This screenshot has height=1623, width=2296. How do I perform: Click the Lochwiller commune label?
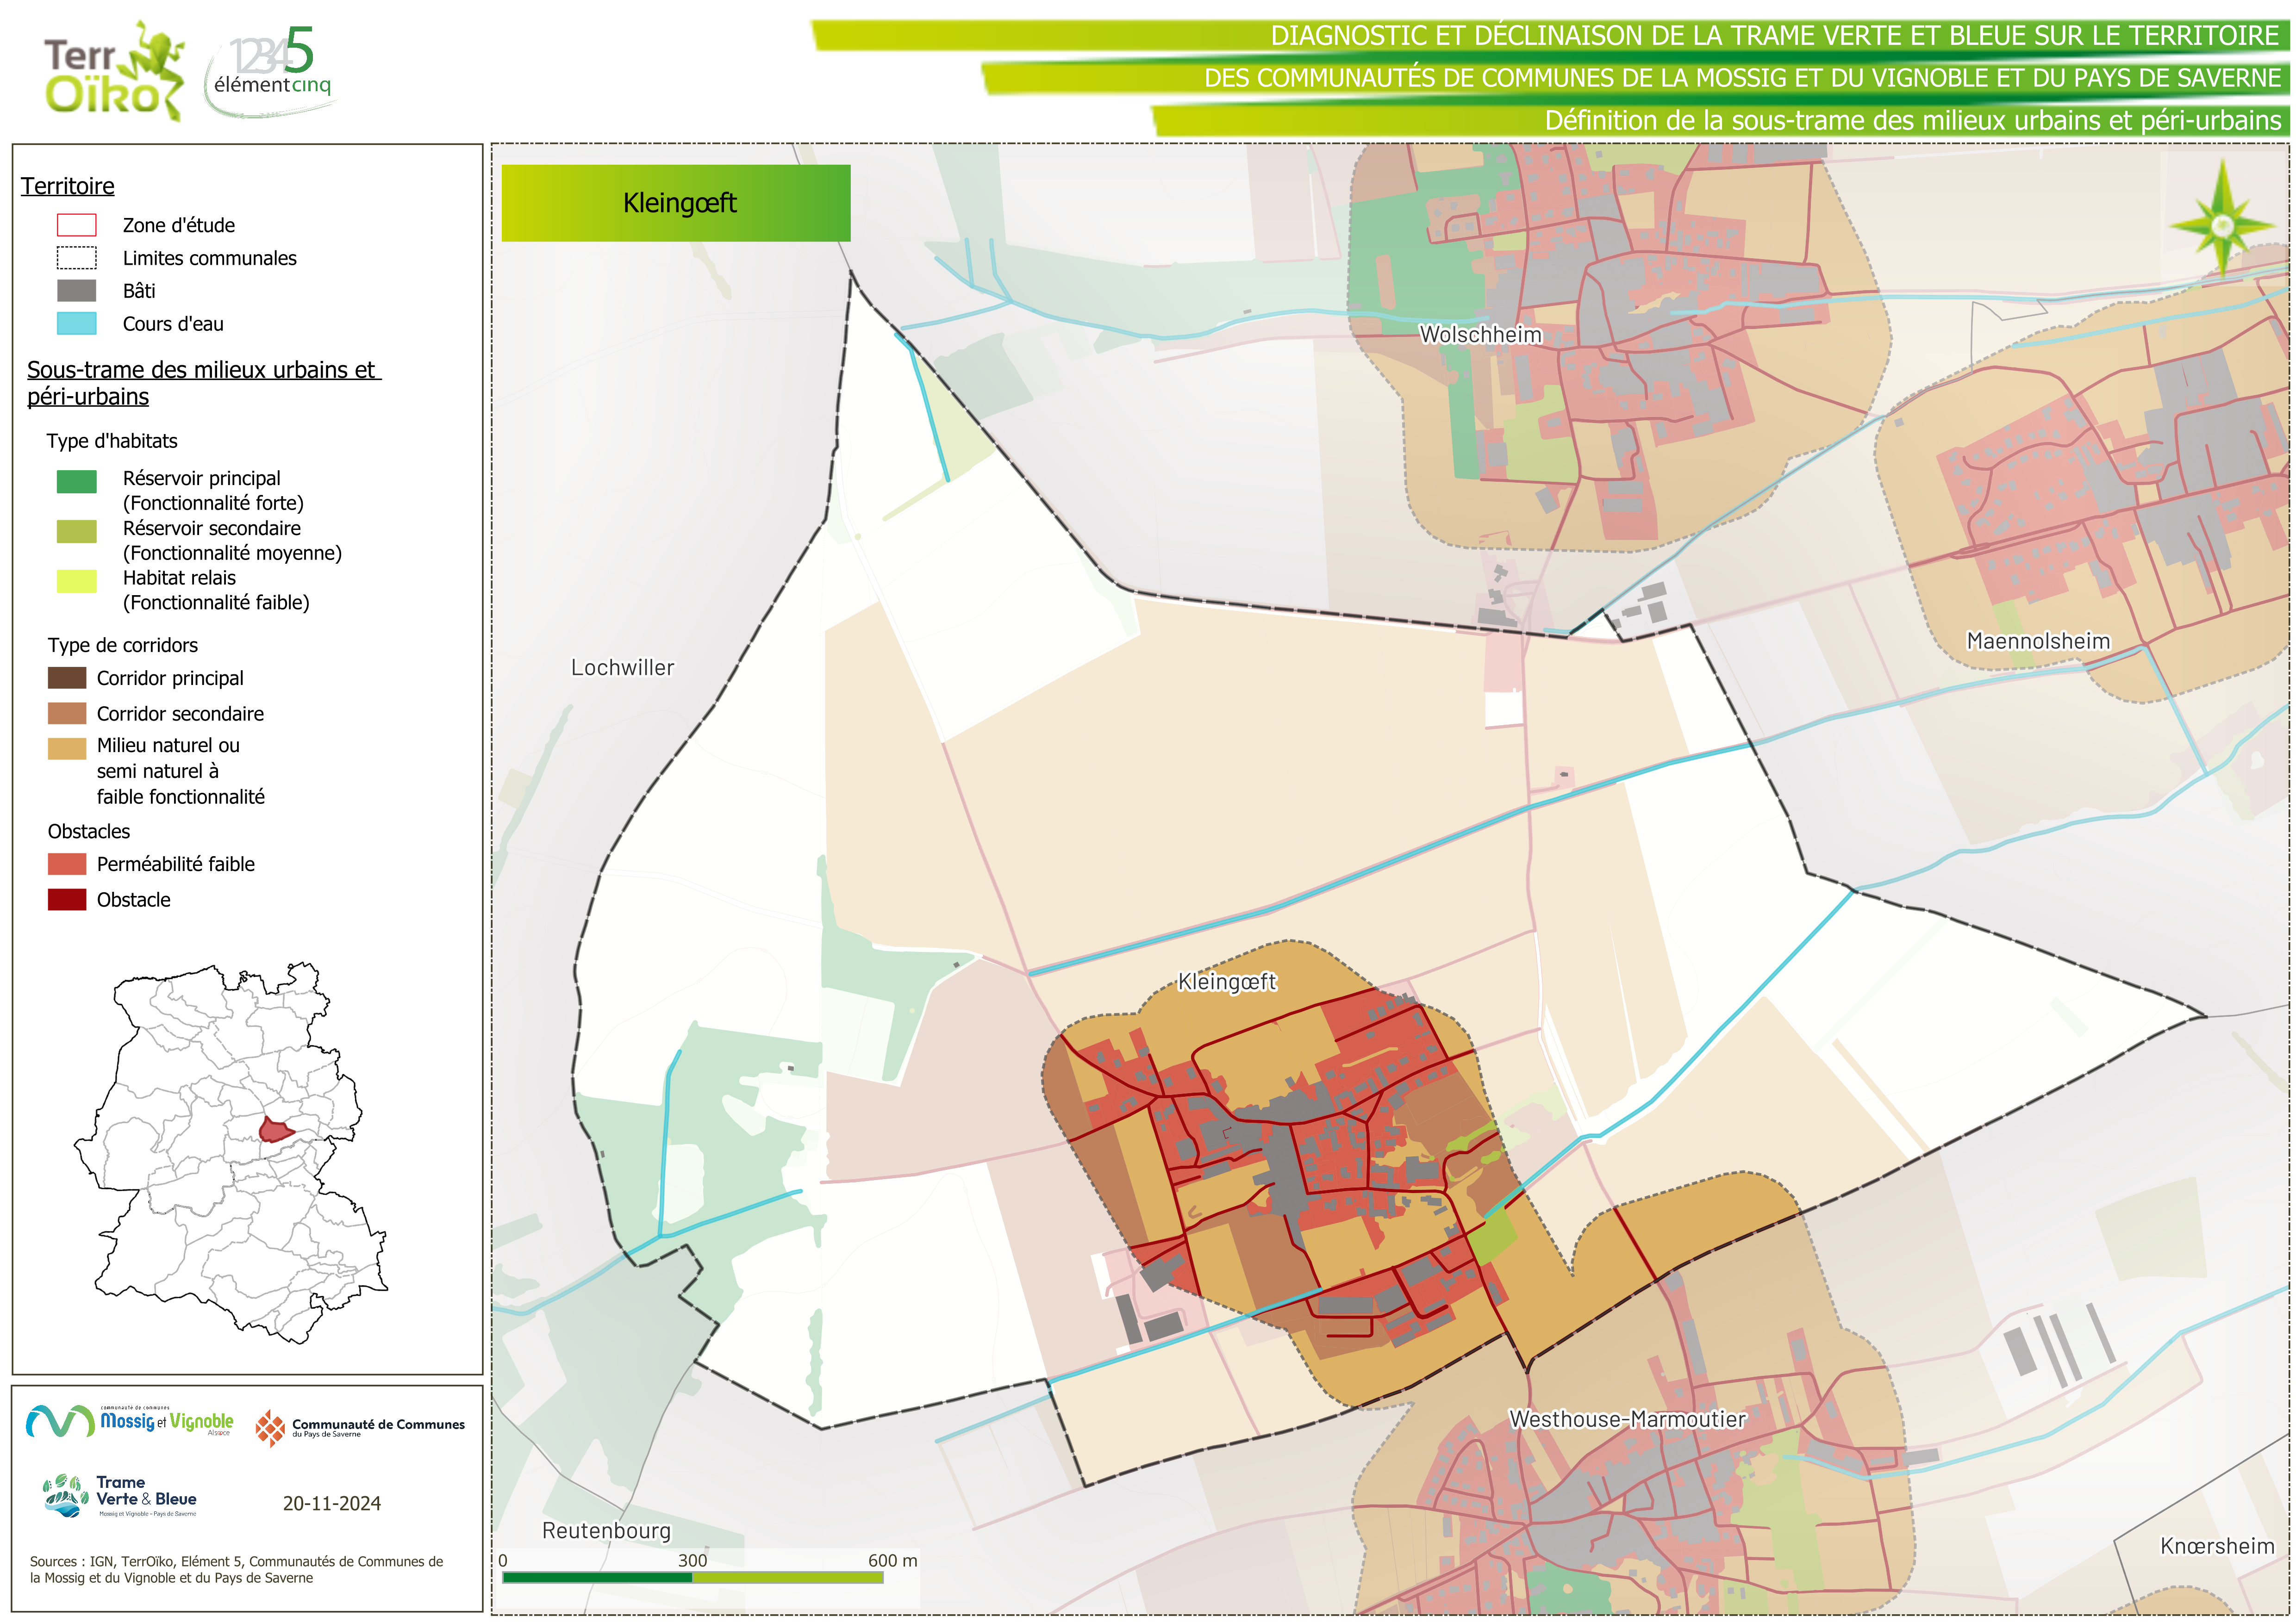[x=622, y=667]
